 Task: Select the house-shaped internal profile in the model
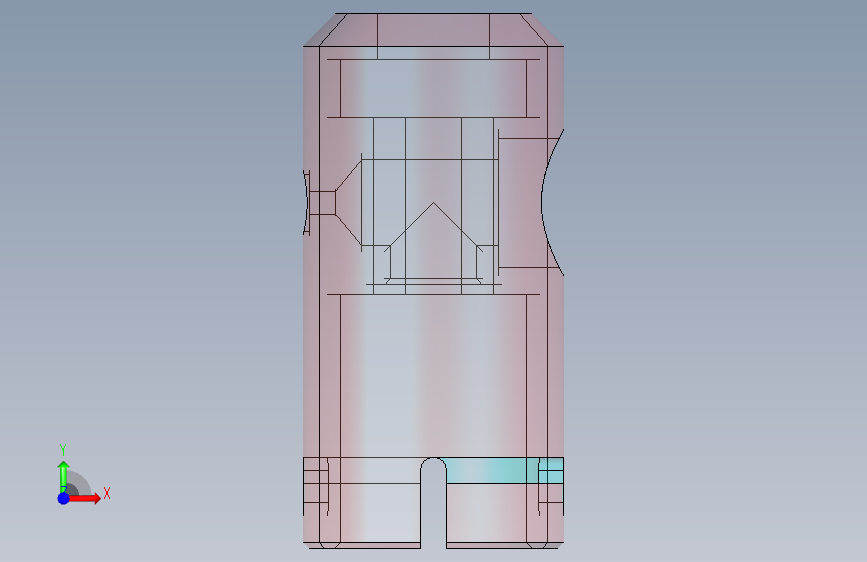click(x=434, y=242)
